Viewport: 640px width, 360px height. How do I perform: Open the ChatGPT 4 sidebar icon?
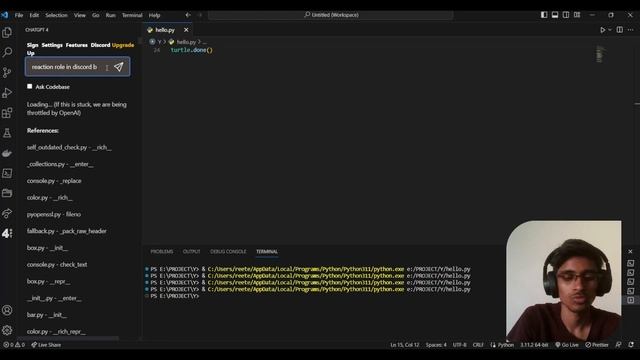click(7, 233)
